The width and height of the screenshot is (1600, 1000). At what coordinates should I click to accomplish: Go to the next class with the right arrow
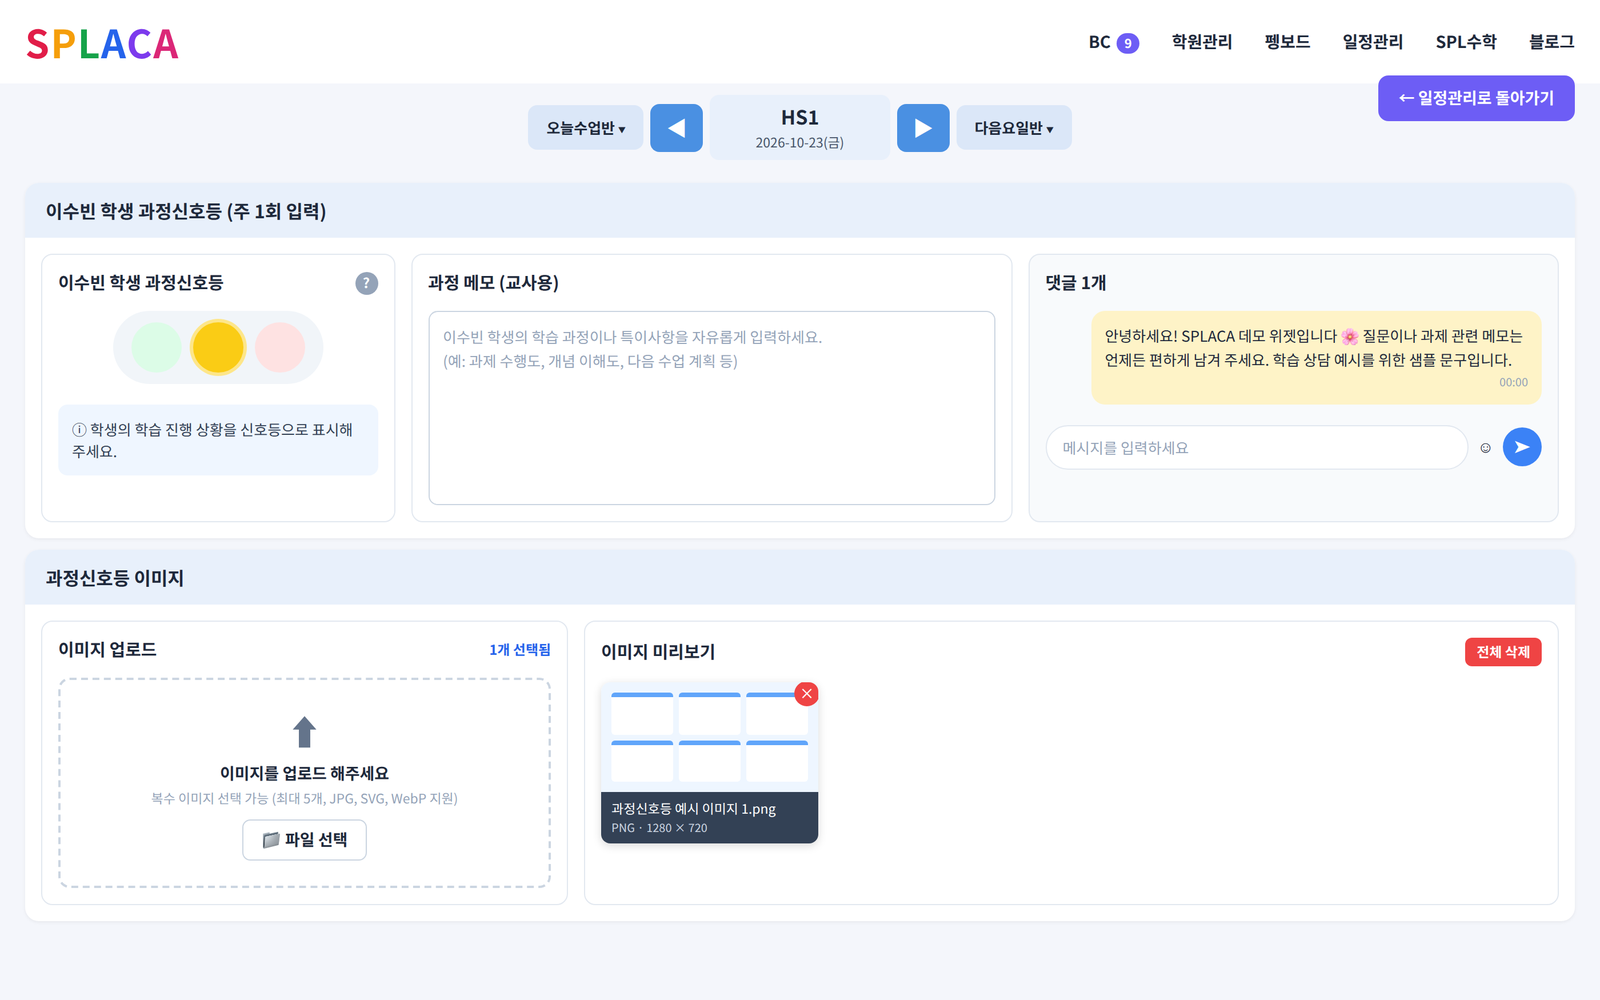(x=923, y=128)
